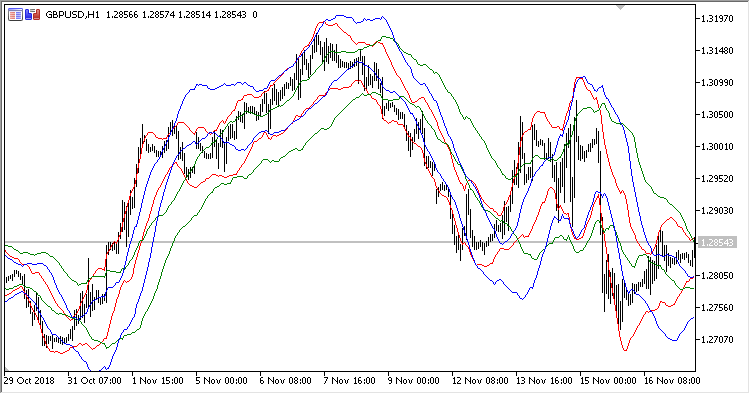Click the 9 Nov 00:00 time label
The image size is (750, 394).
pyautogui.click(x=413, y=381)
